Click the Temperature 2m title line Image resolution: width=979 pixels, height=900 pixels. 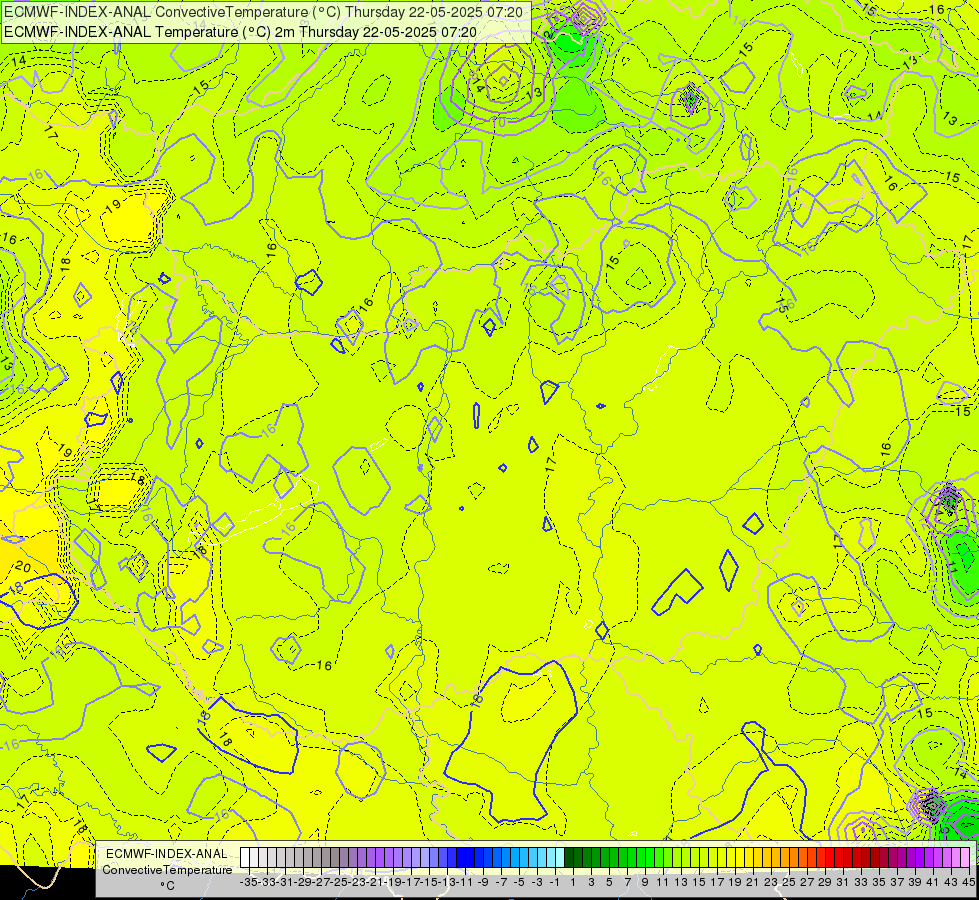pyautogui.click(x=240, y=32)
